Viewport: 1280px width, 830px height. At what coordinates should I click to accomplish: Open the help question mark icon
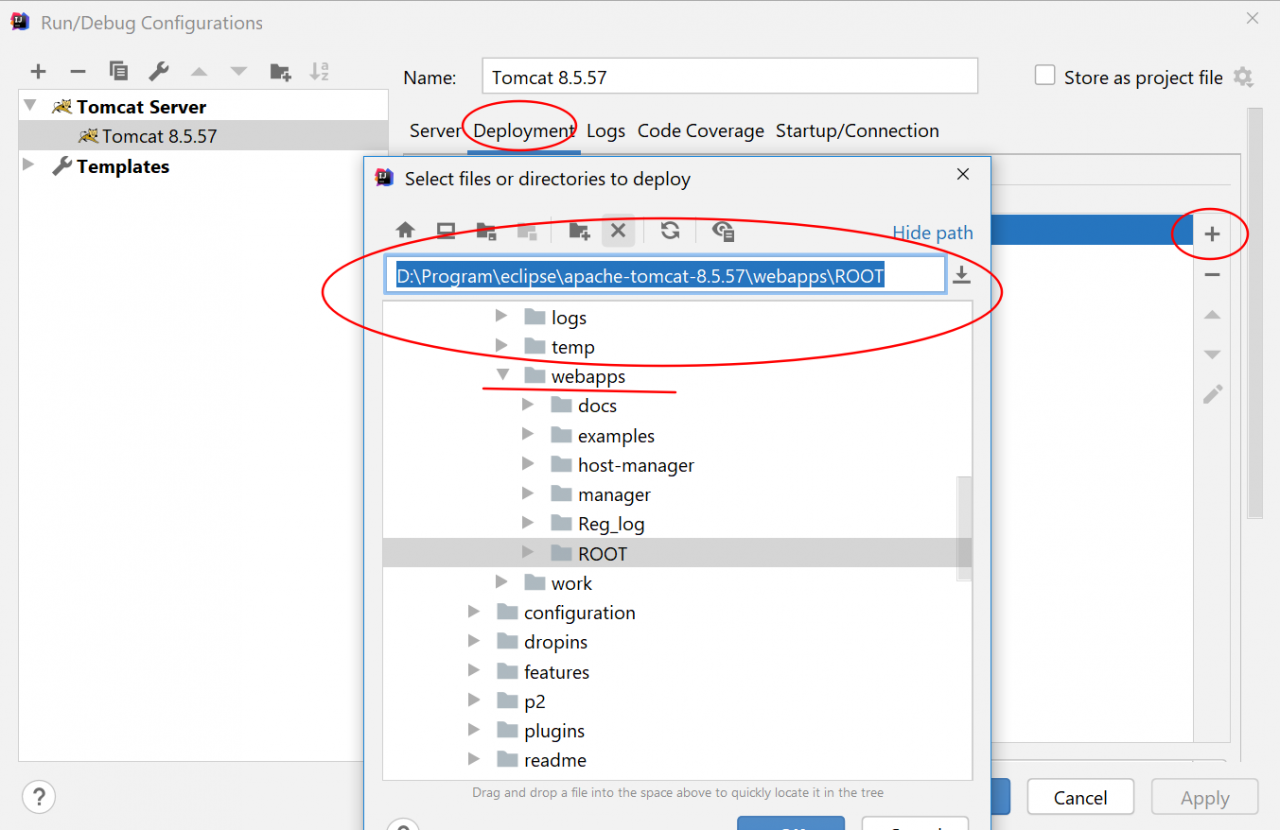(39, 797)
